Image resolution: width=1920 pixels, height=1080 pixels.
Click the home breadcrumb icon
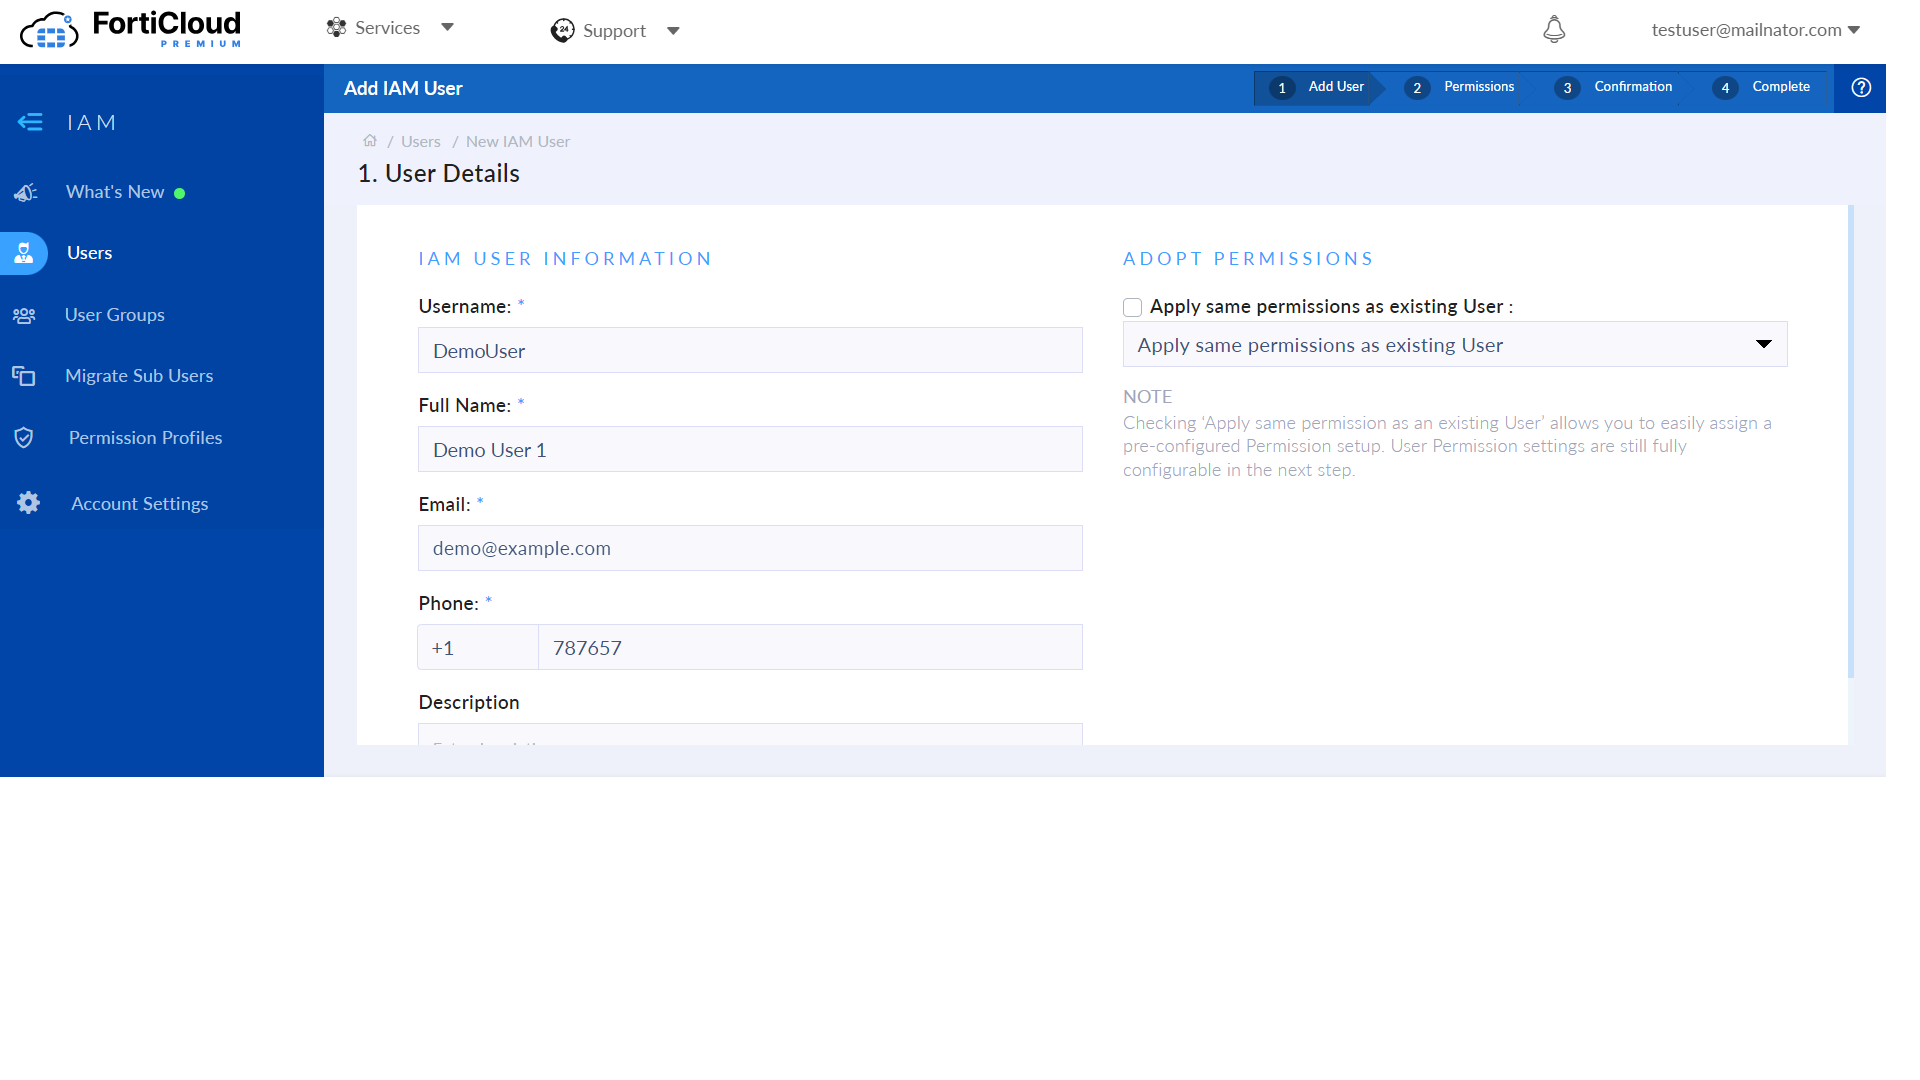coord(370,140)
